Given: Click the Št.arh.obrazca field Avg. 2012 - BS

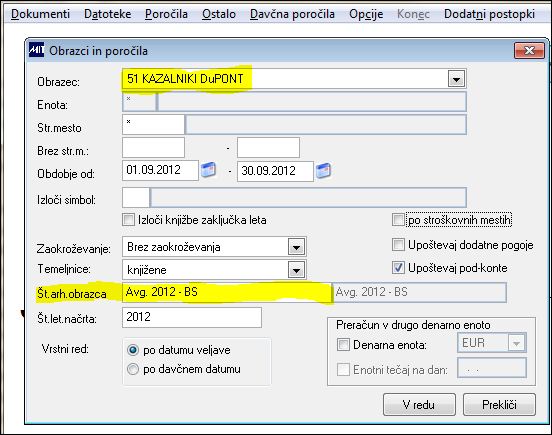Looking at the screenshot, I should (227, 292).
